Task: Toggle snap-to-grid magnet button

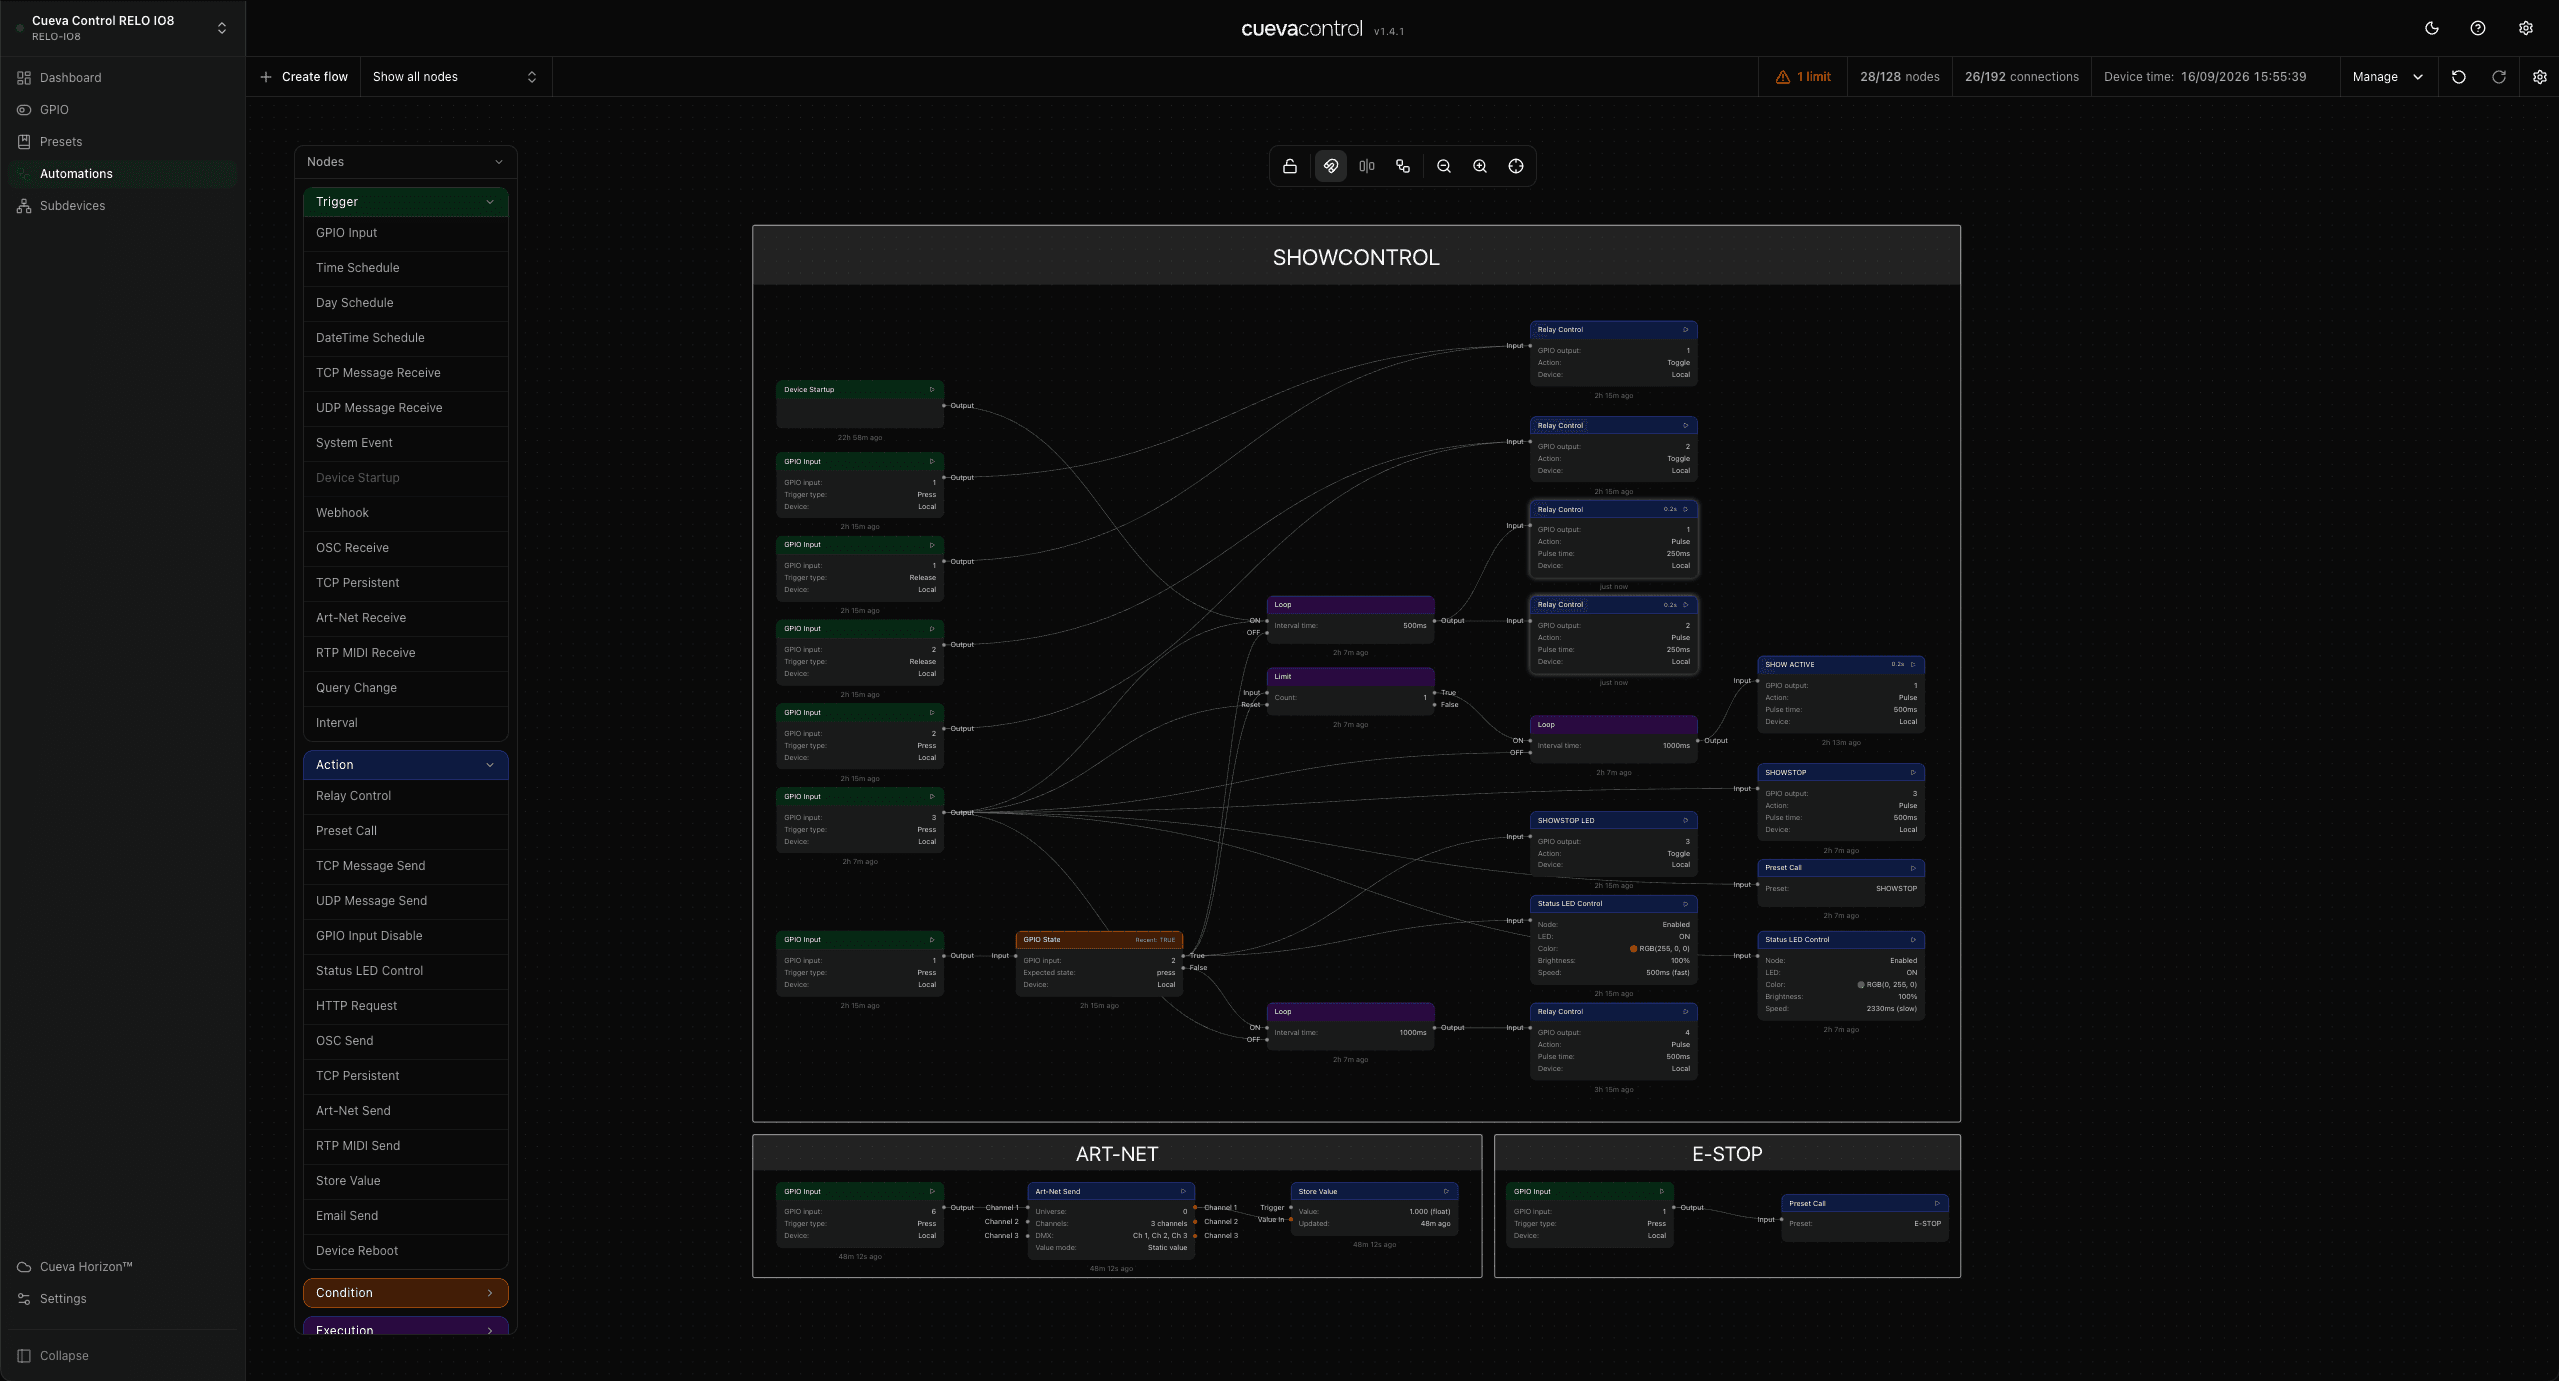Action: (x=1330, y=166)
